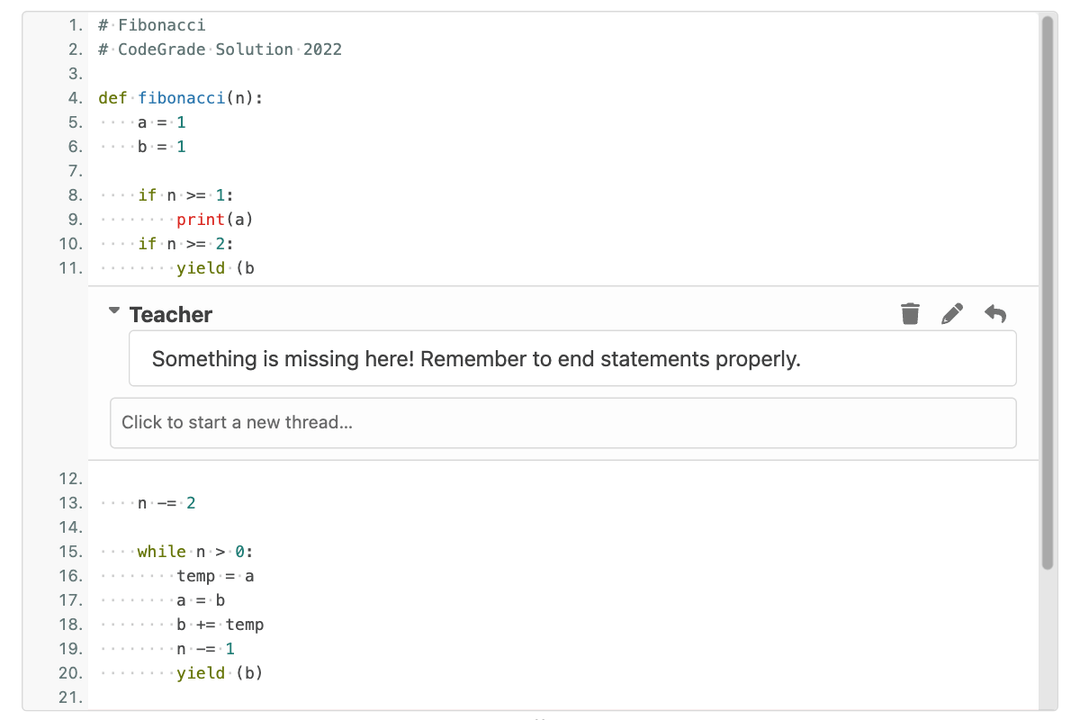Click line number 18 beside b += temp
This screenshot has width=1080, height=720.
pyautogui.click(x=70, y=624)
